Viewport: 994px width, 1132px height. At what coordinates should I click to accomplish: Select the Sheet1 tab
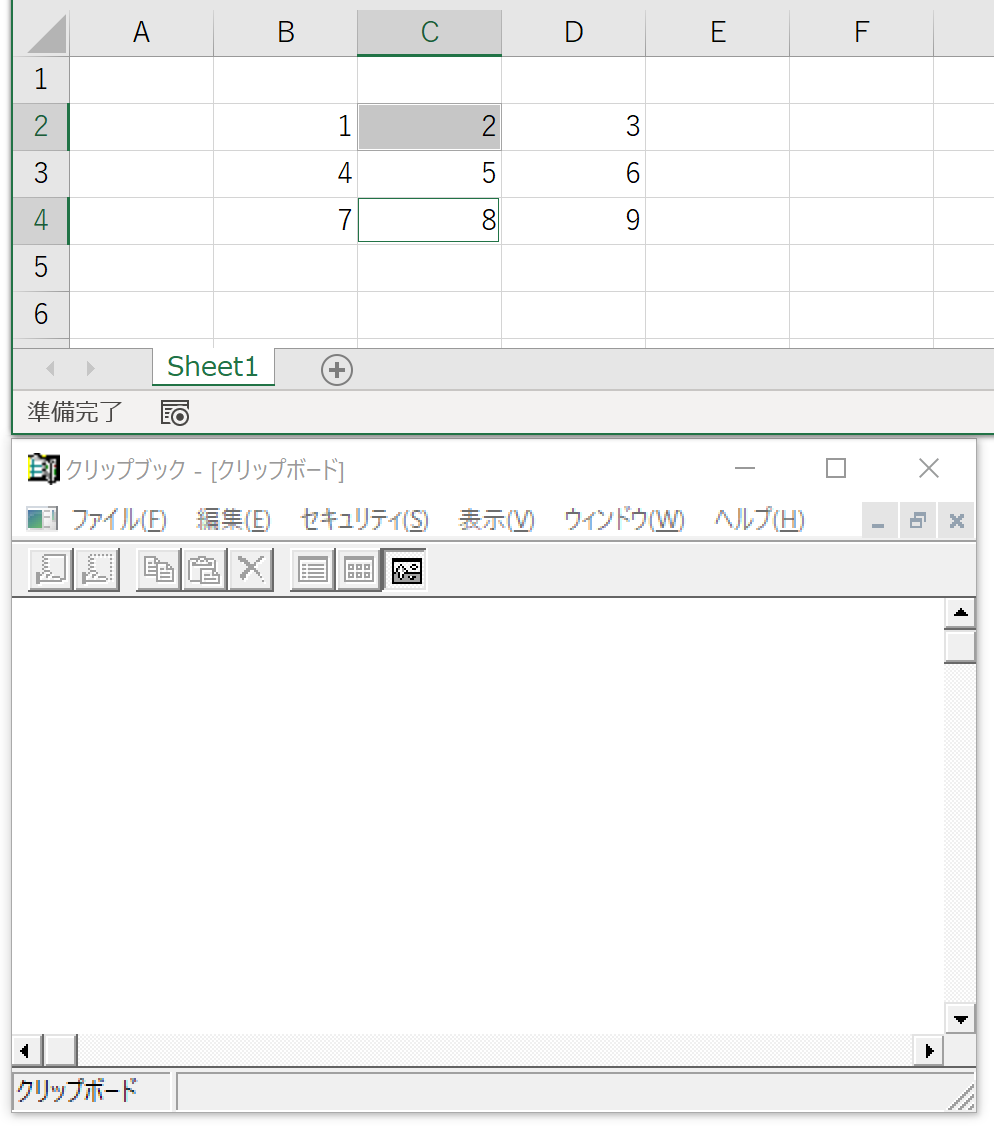[x=213, y=367]
